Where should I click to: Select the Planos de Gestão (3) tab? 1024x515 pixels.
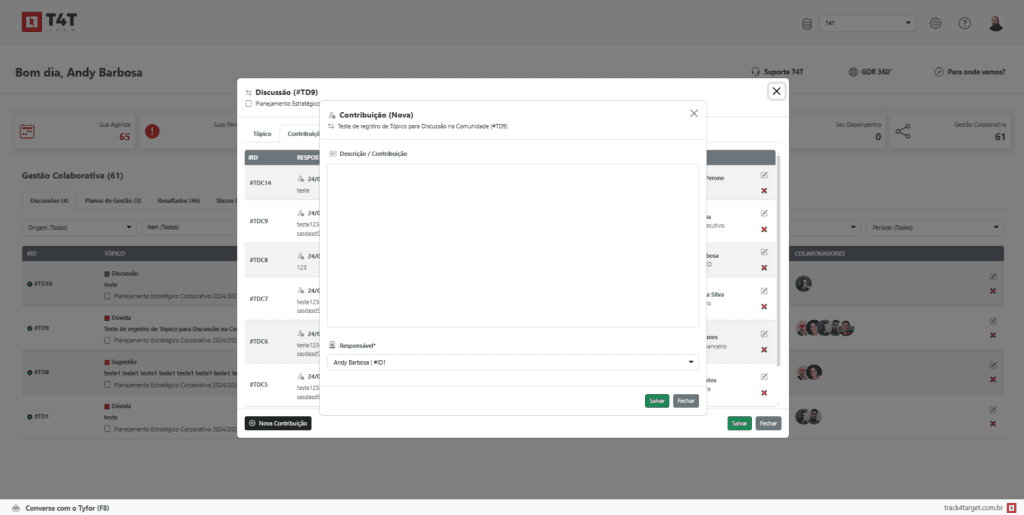pyautogui.click(x=113, y=200)
